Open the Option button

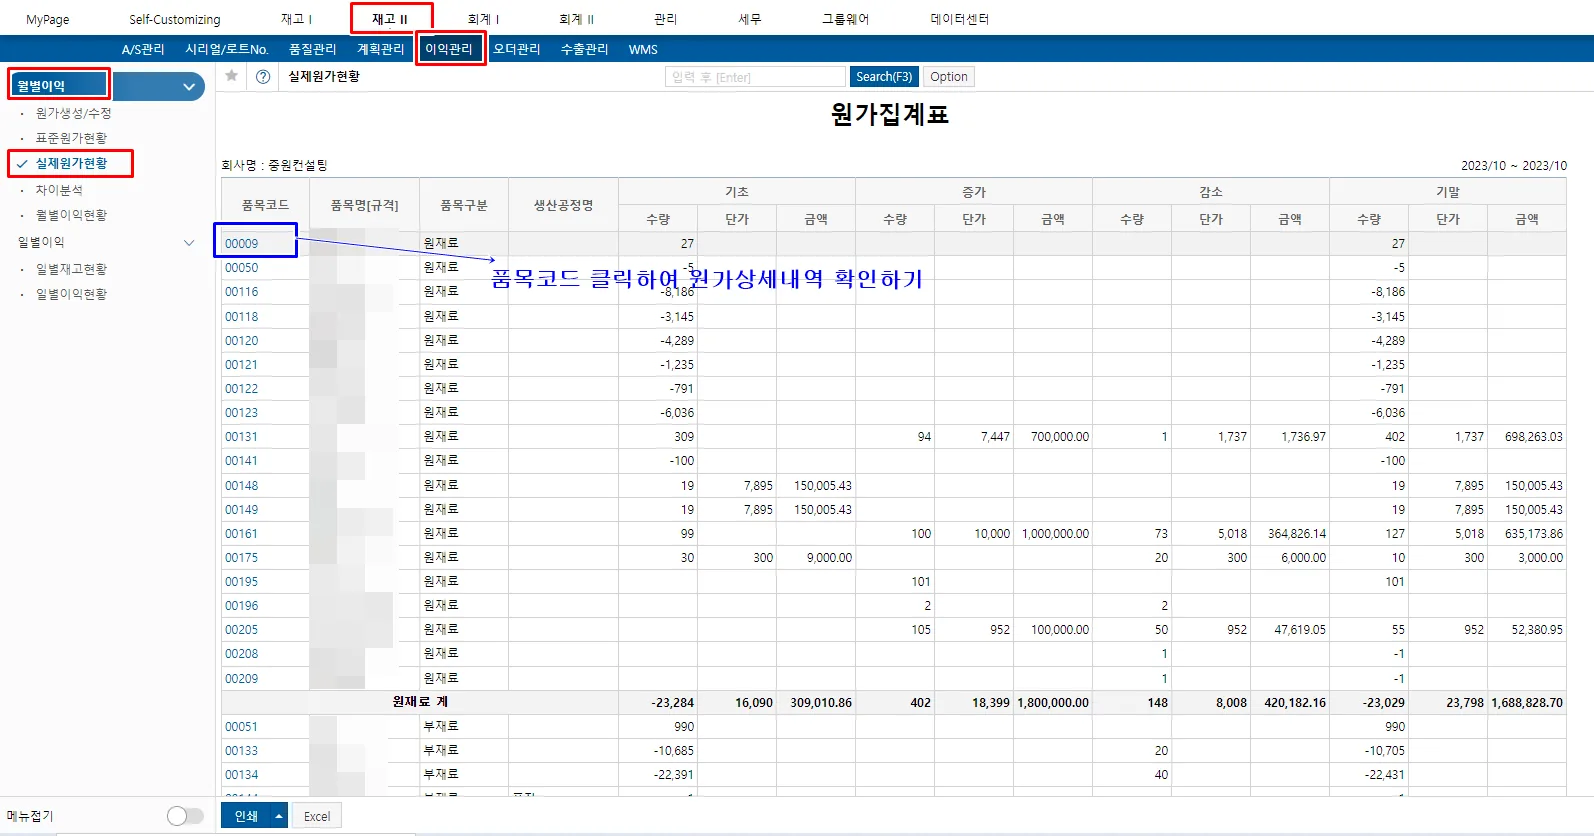coord(949,77)
